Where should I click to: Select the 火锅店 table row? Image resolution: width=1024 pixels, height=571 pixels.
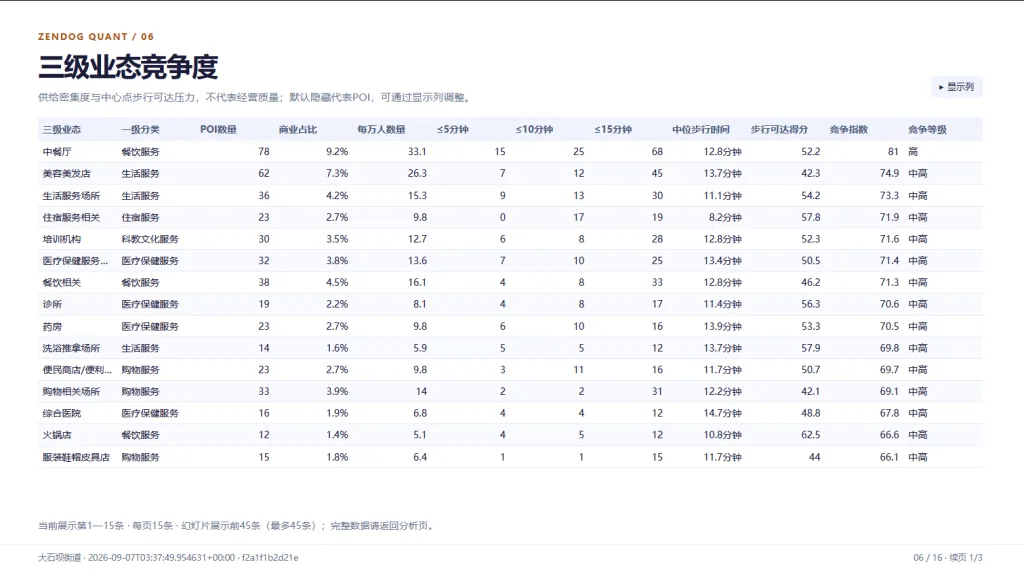point(510,435)
